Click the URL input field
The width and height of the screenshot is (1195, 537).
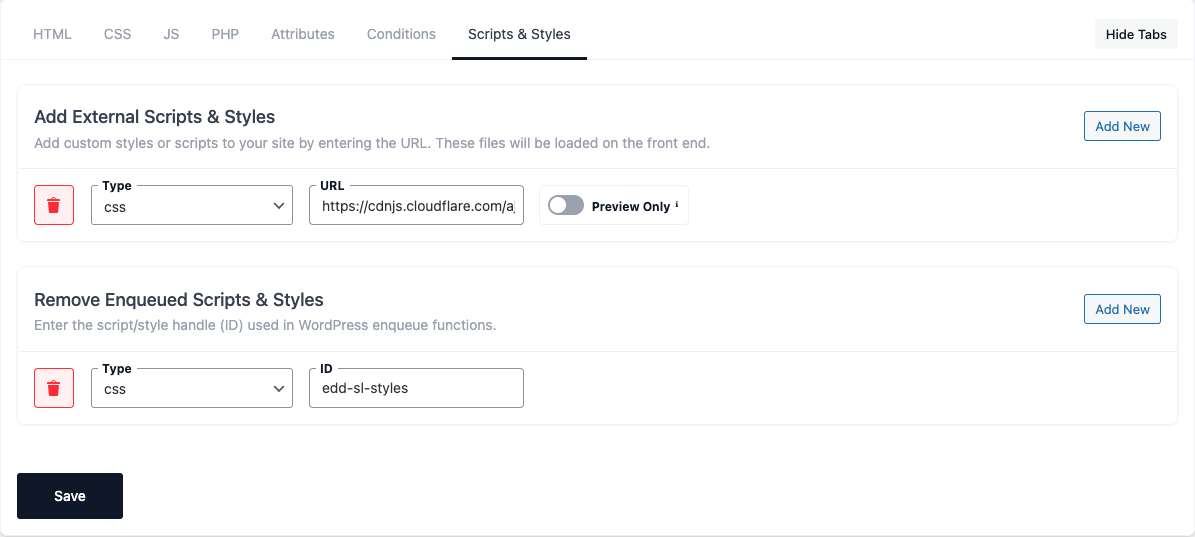[416, 206]
